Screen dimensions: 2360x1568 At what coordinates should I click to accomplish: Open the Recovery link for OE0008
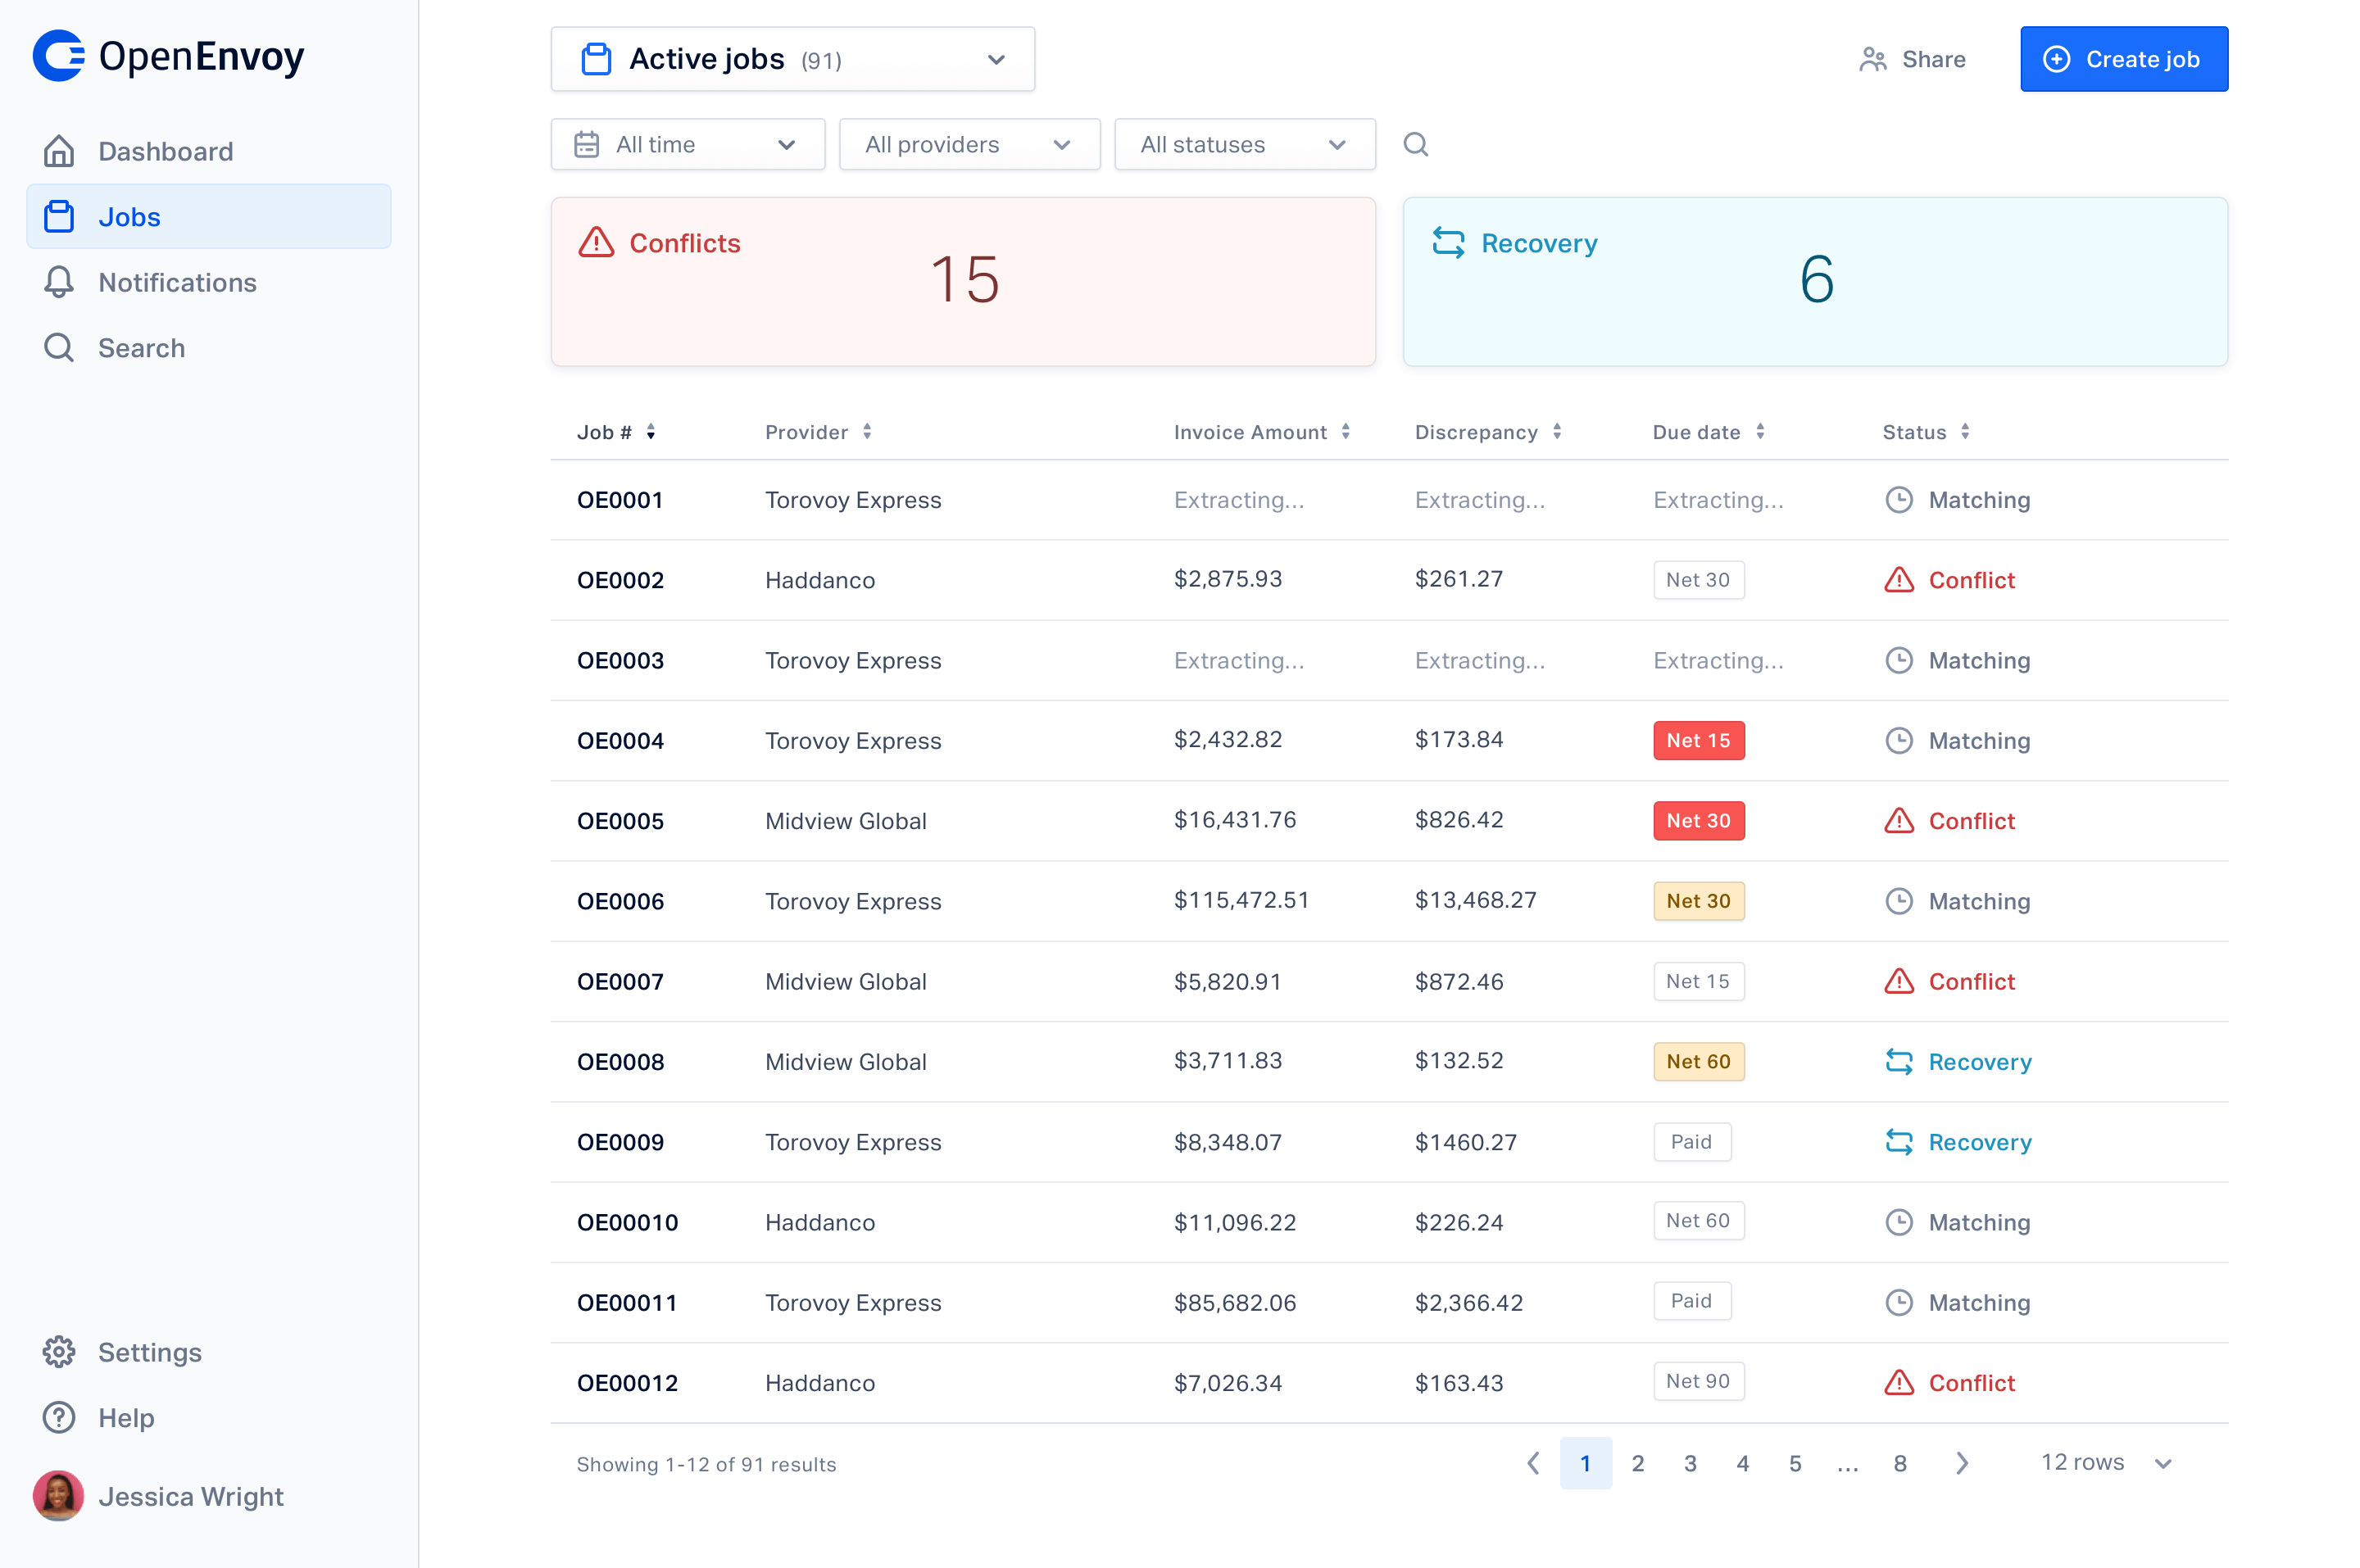(x=1979, y=1061)
